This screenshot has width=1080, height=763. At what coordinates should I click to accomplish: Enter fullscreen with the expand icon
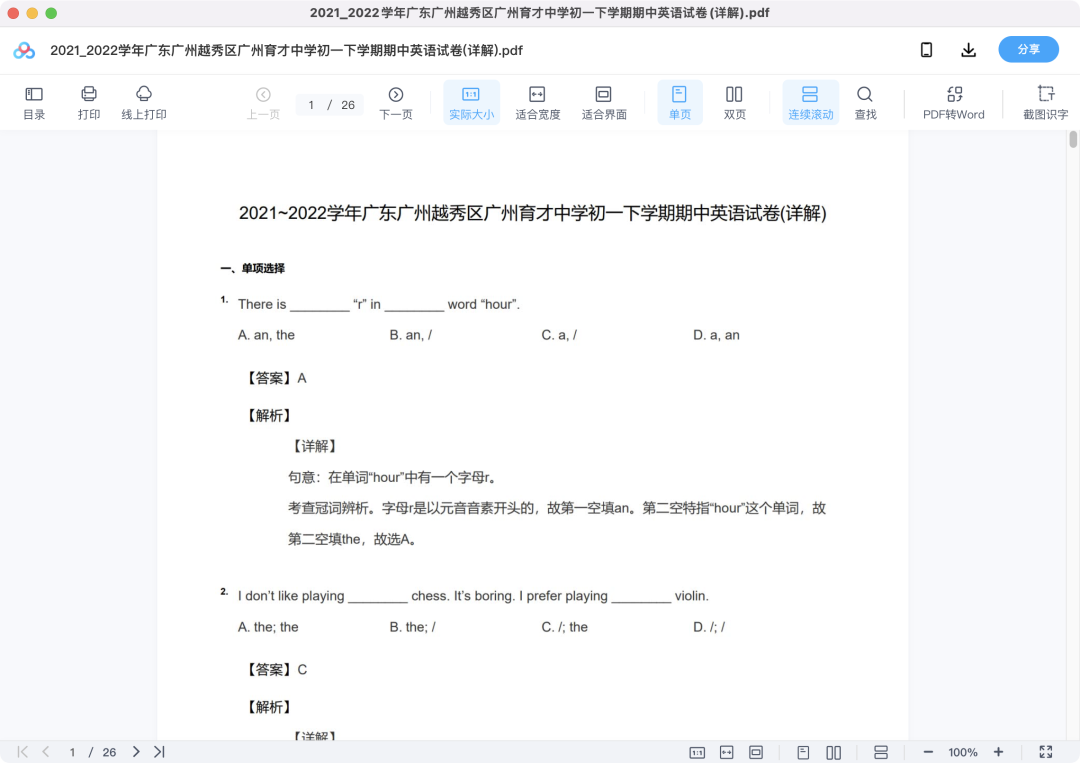[1046, 752]
